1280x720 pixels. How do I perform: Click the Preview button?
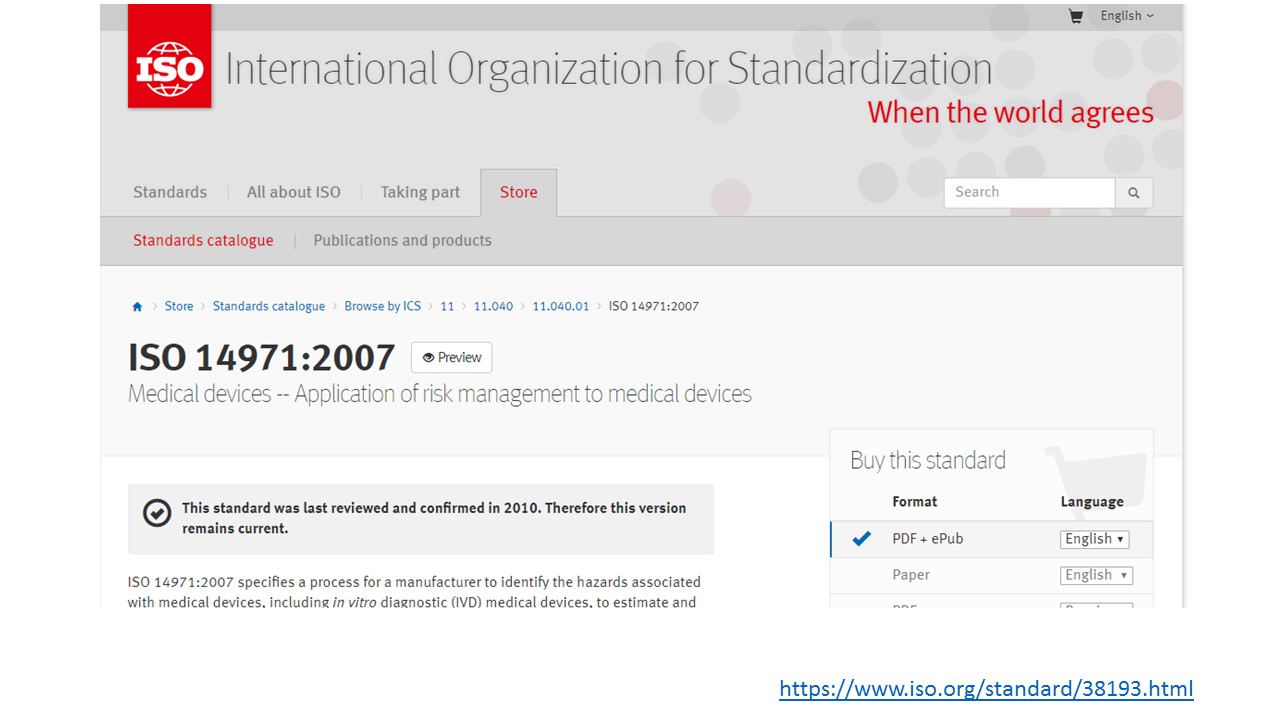pyautogui.click(x=451, y=358)
